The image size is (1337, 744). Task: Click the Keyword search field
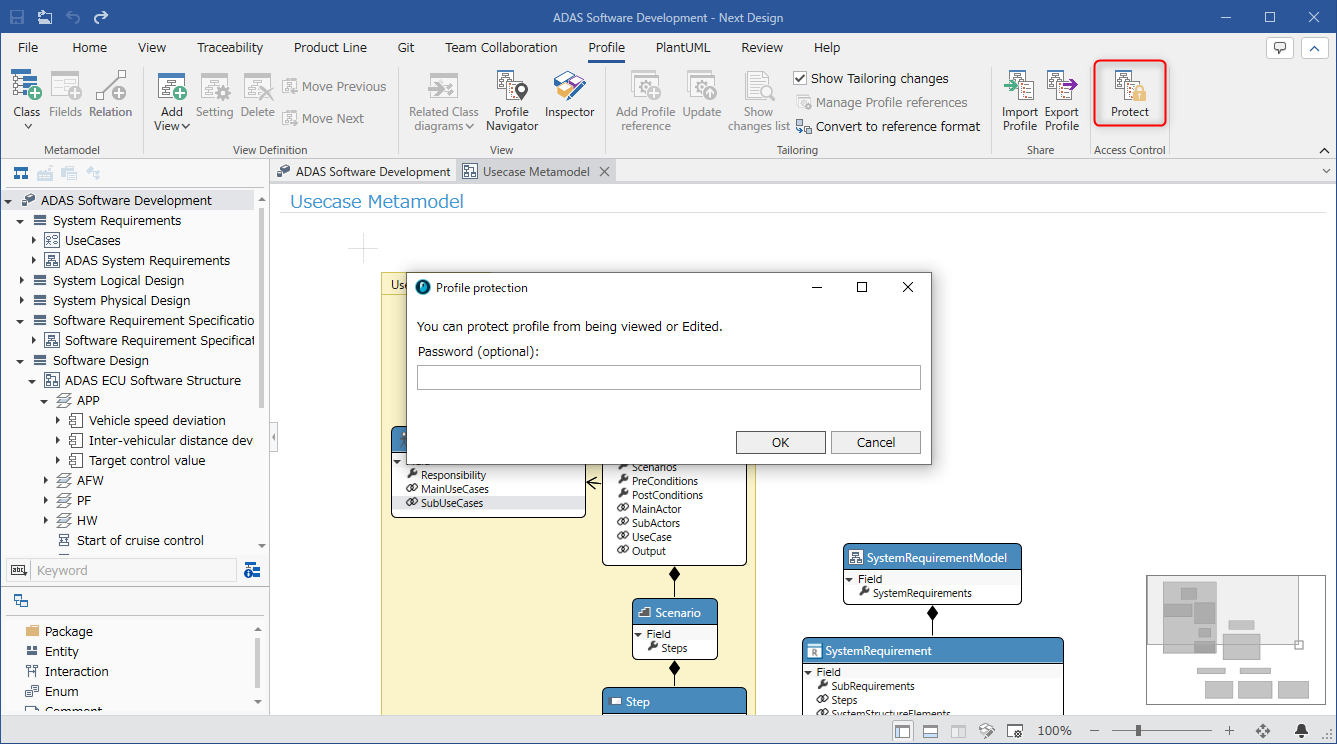(x=134, y=570)
